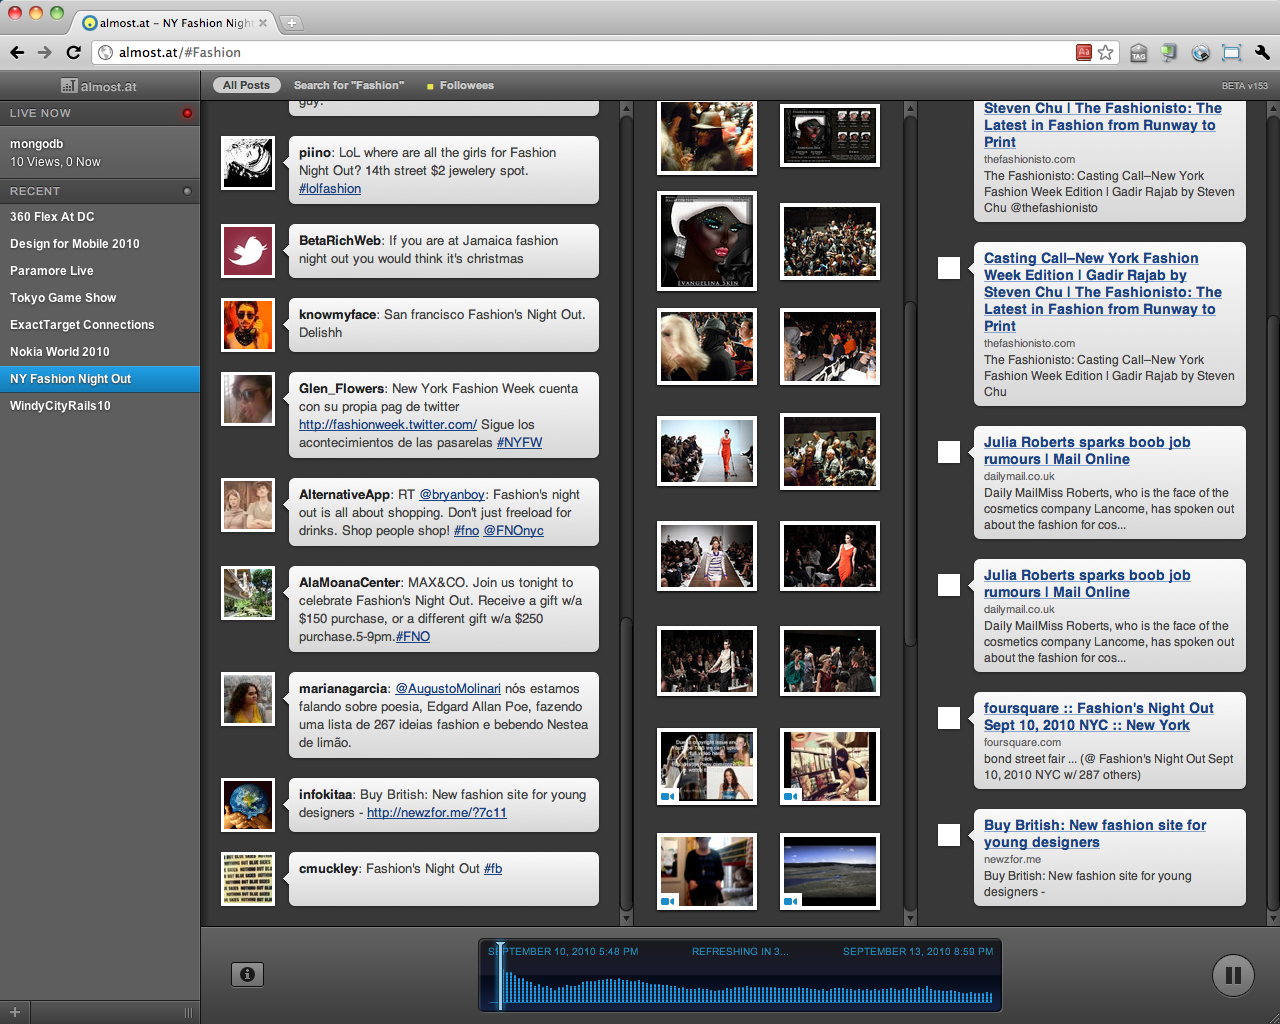Click Glen_Flowers' profile picture
The image size is (1280, 1024).
[248, 398]
